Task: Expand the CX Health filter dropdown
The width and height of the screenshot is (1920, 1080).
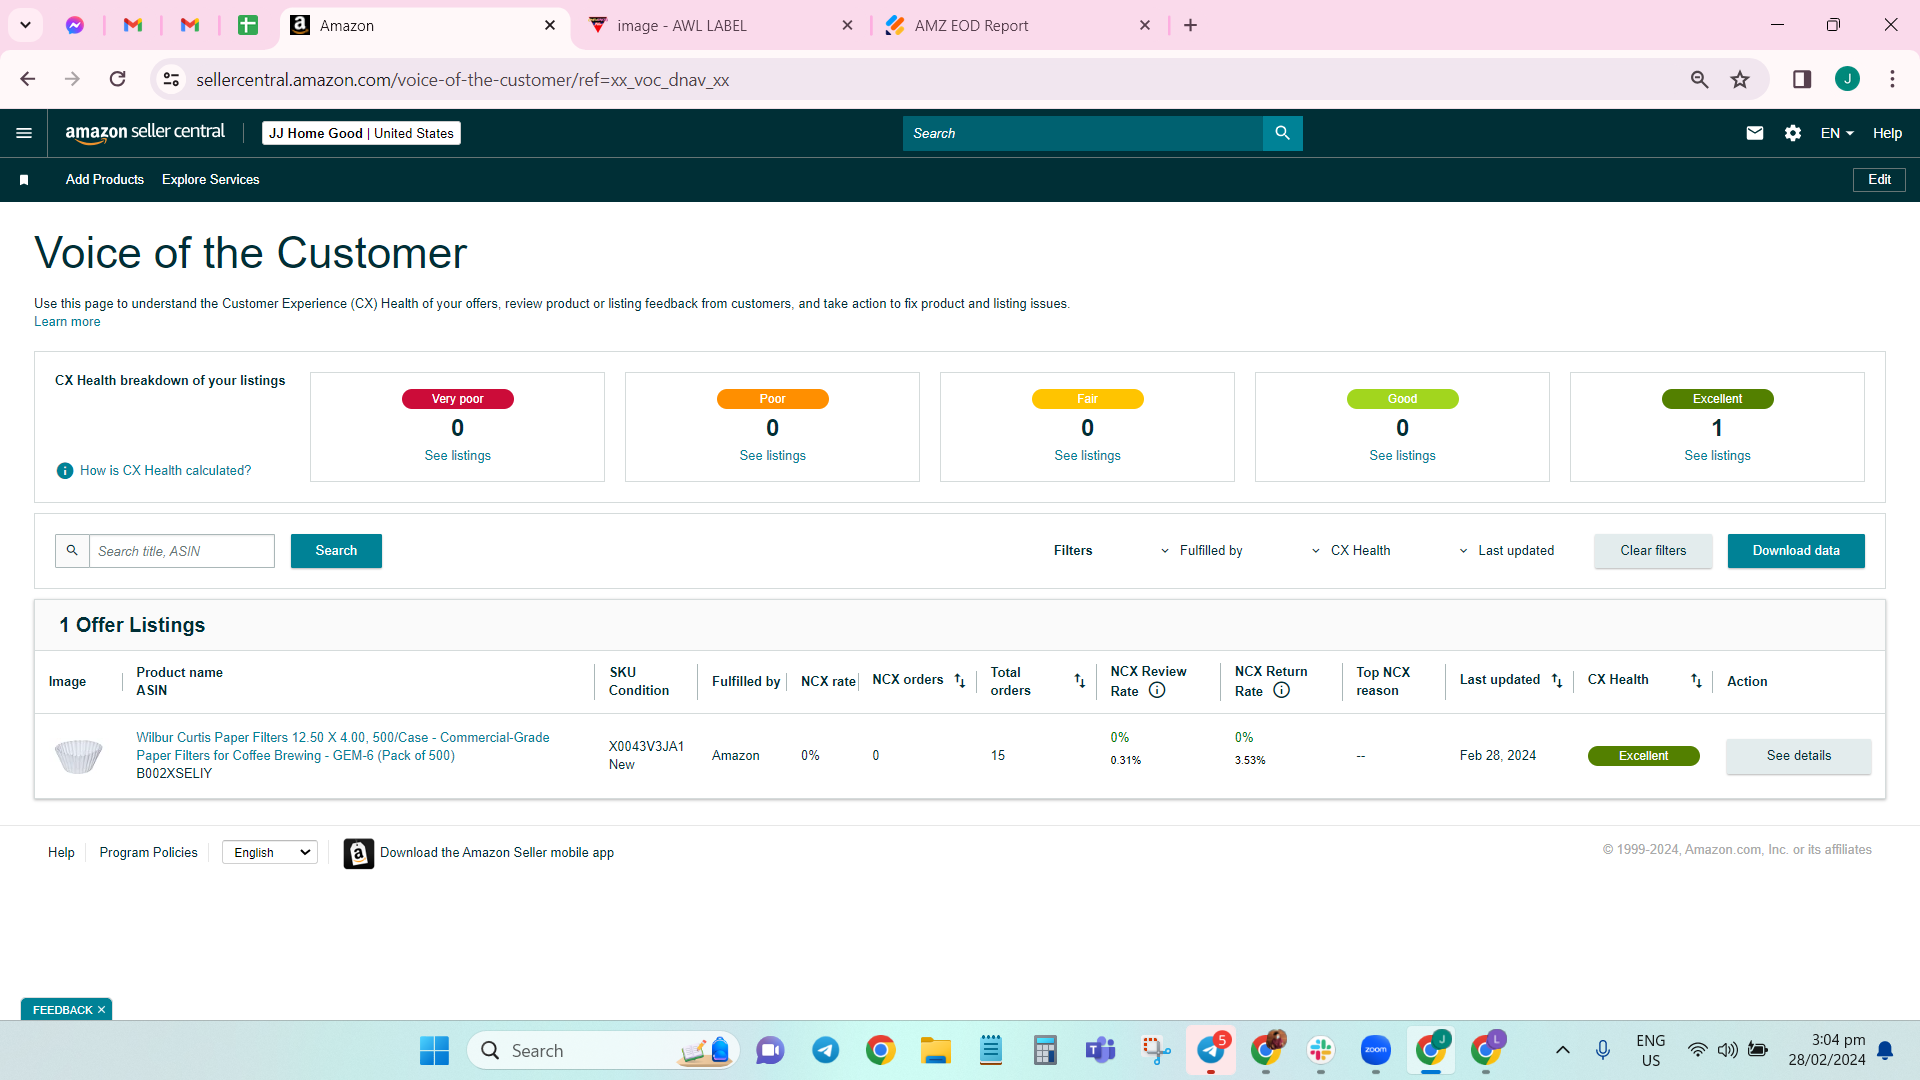Action: tap(1350, 551)
